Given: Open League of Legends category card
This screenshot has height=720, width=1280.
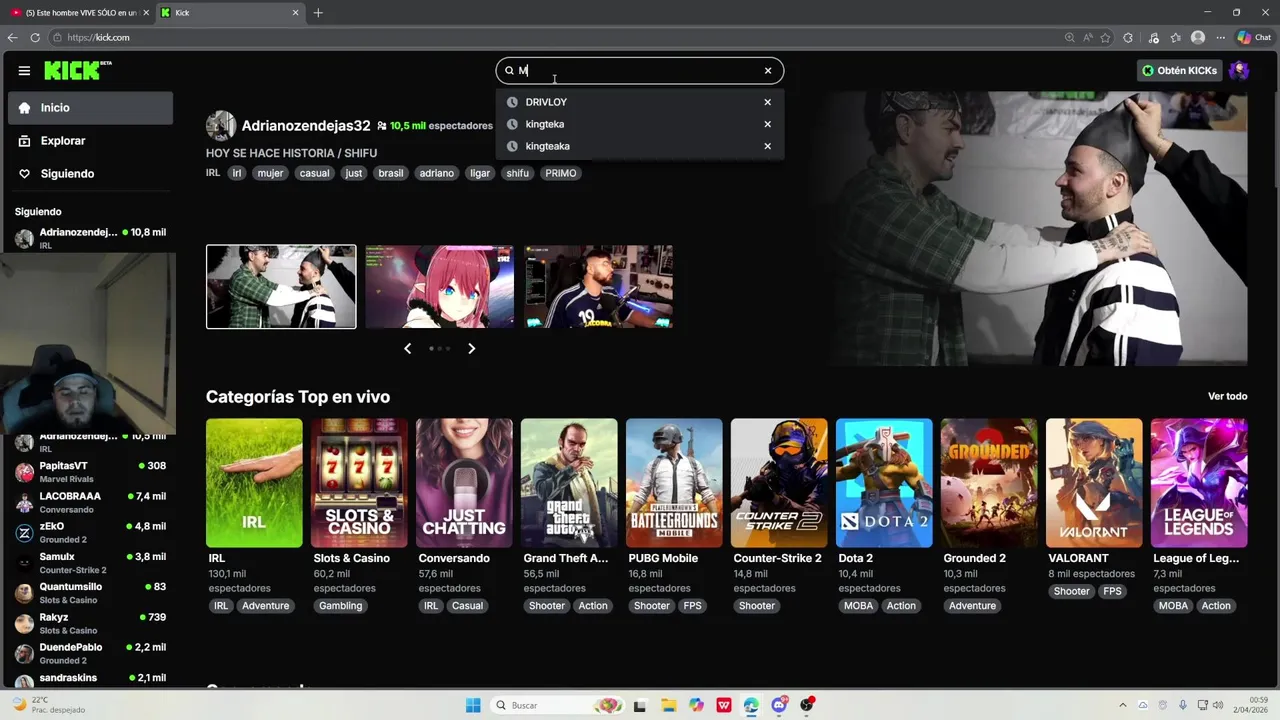Looking at the screenshot, I should pos(1199,483).
